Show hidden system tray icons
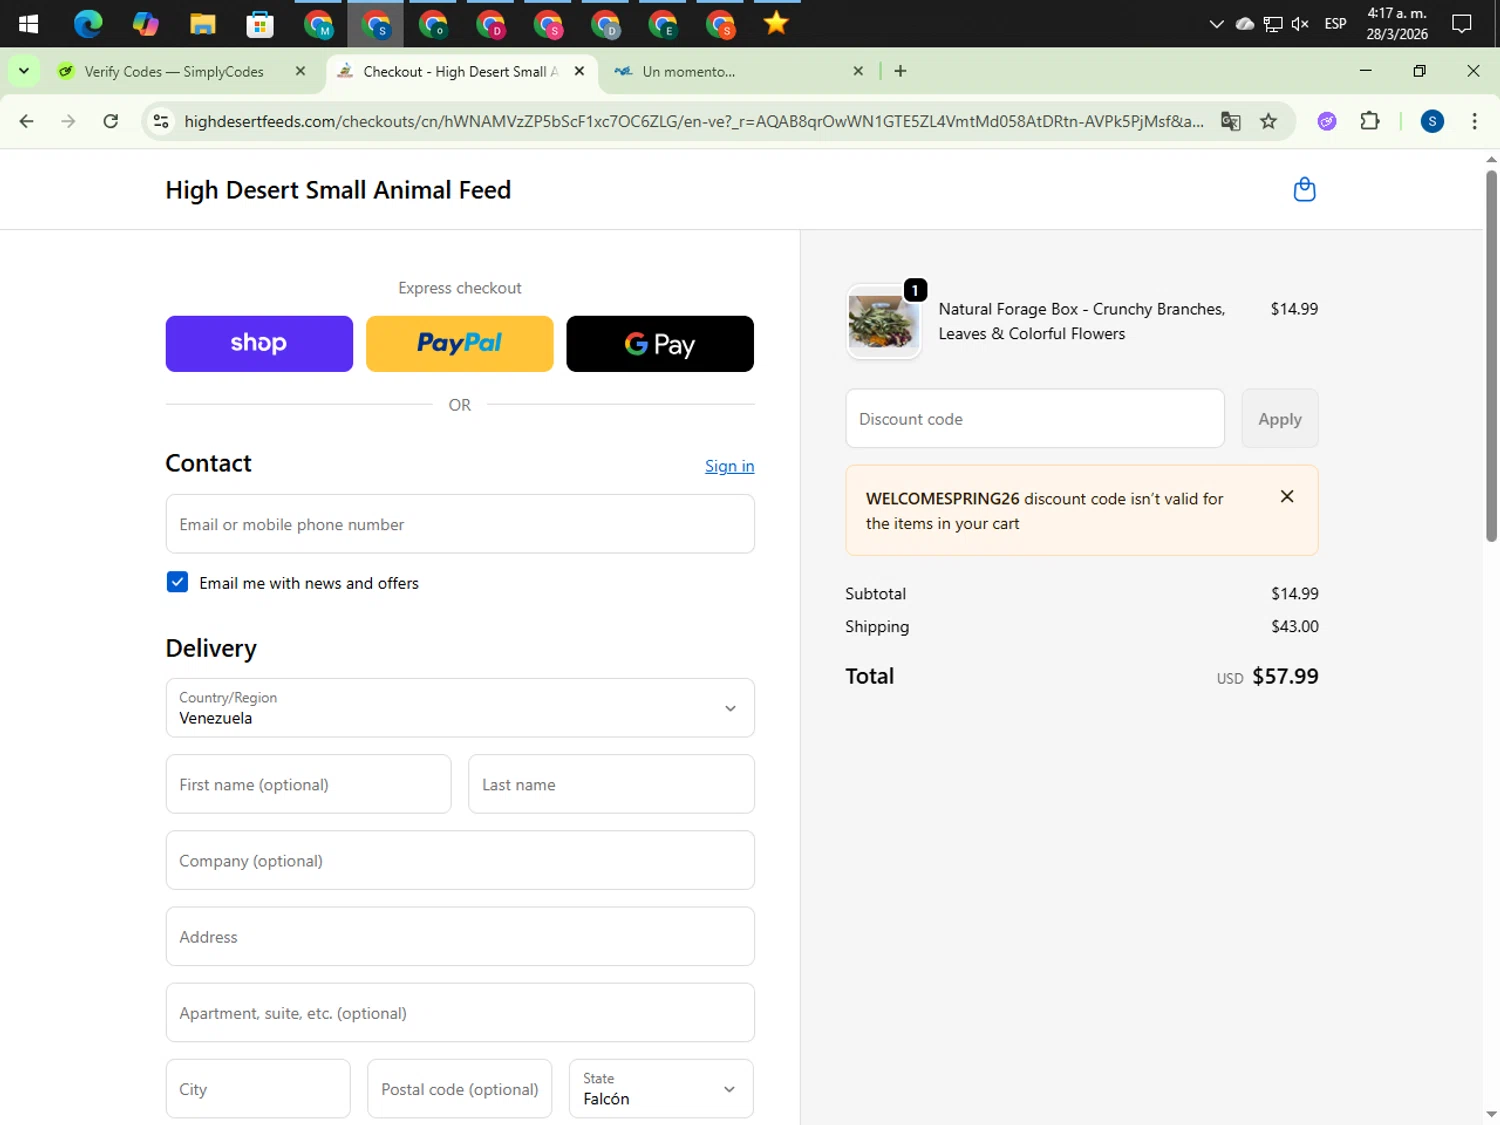1500x1125 pixels. tap(1216, 24)
